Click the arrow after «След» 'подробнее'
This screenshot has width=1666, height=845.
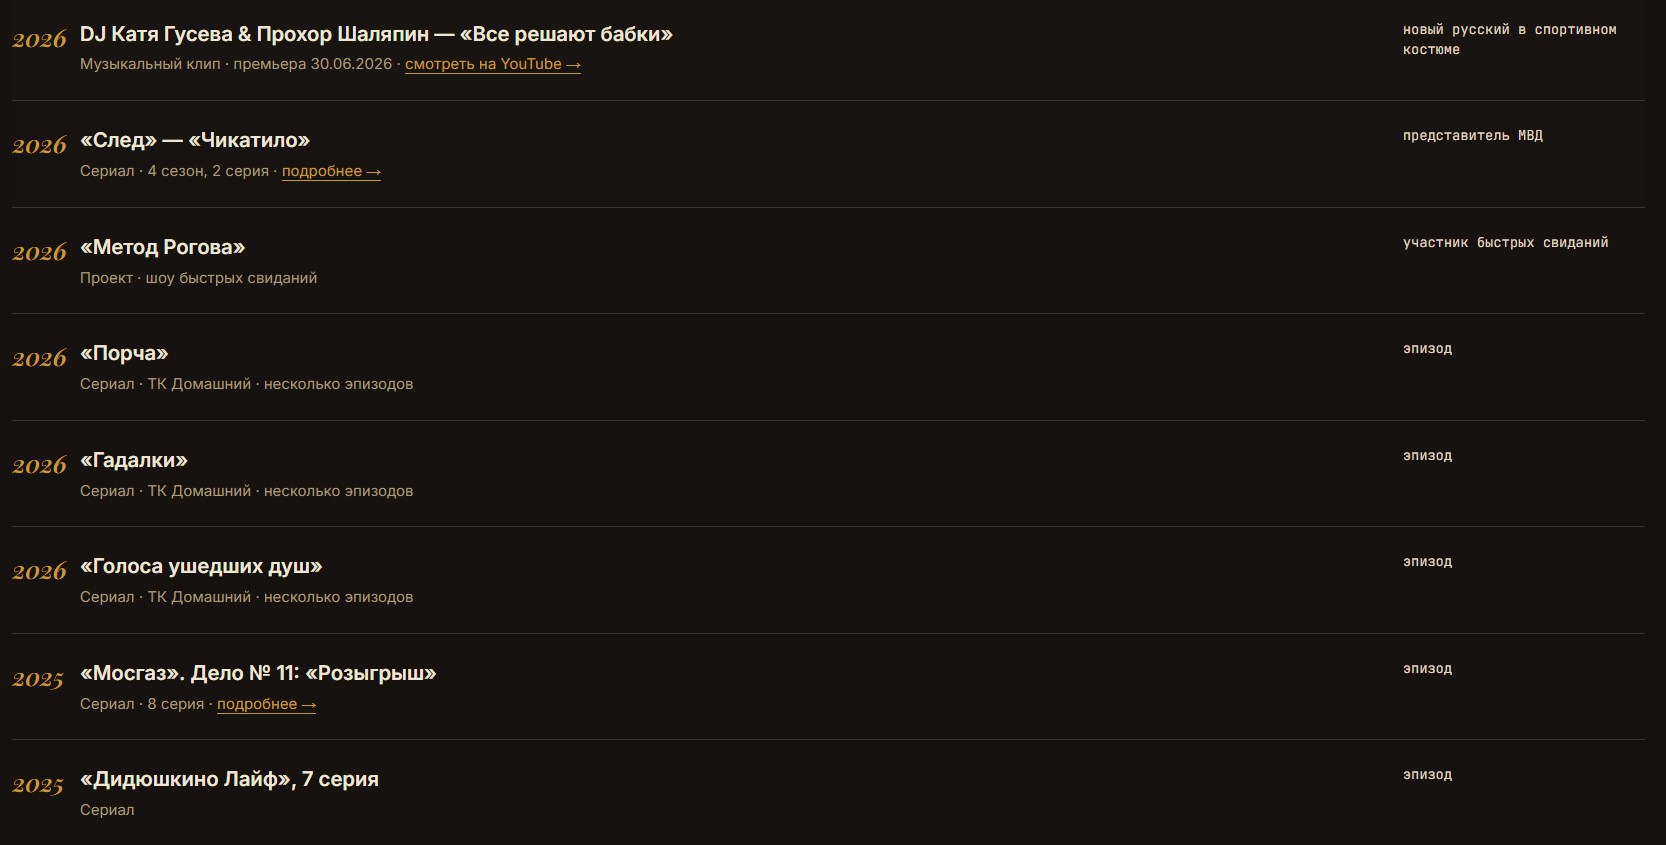pyautogui.click(x=373, y=172)
